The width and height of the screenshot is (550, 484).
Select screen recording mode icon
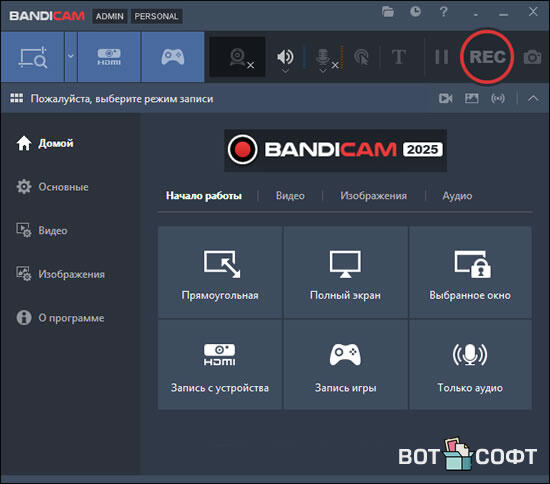point(33,57)
